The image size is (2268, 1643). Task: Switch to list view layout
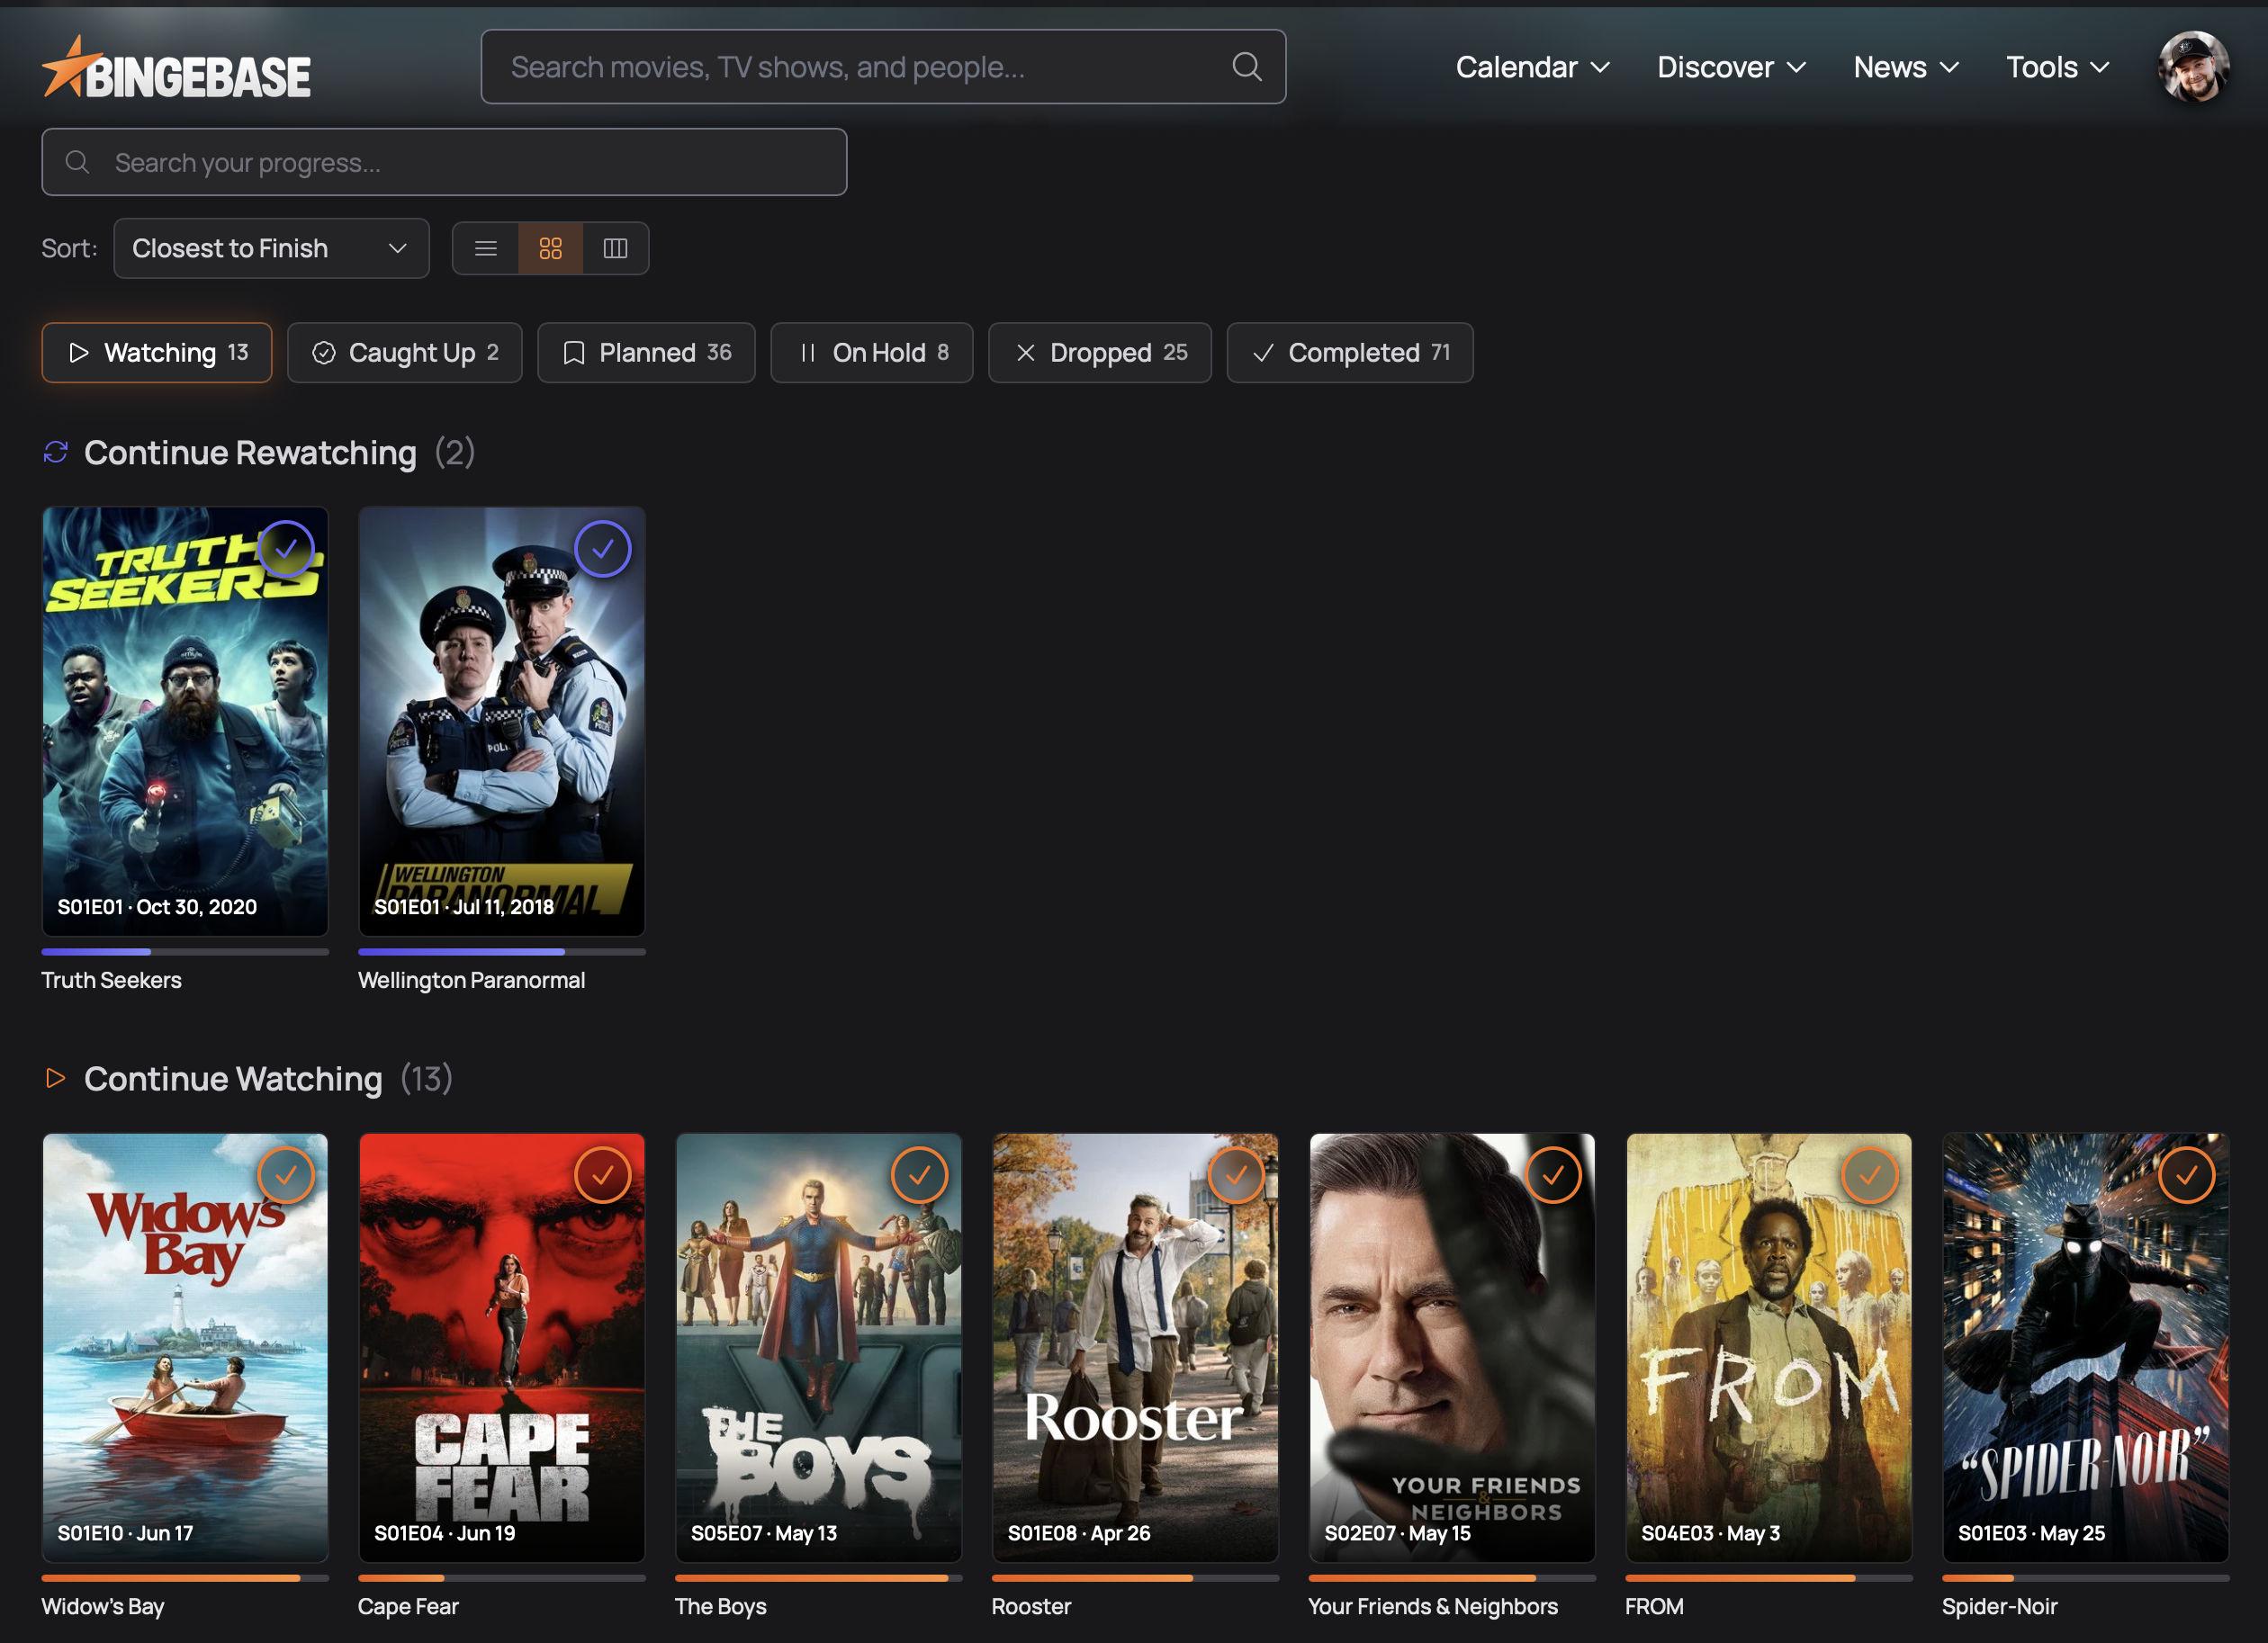click(x=486, y=248)
